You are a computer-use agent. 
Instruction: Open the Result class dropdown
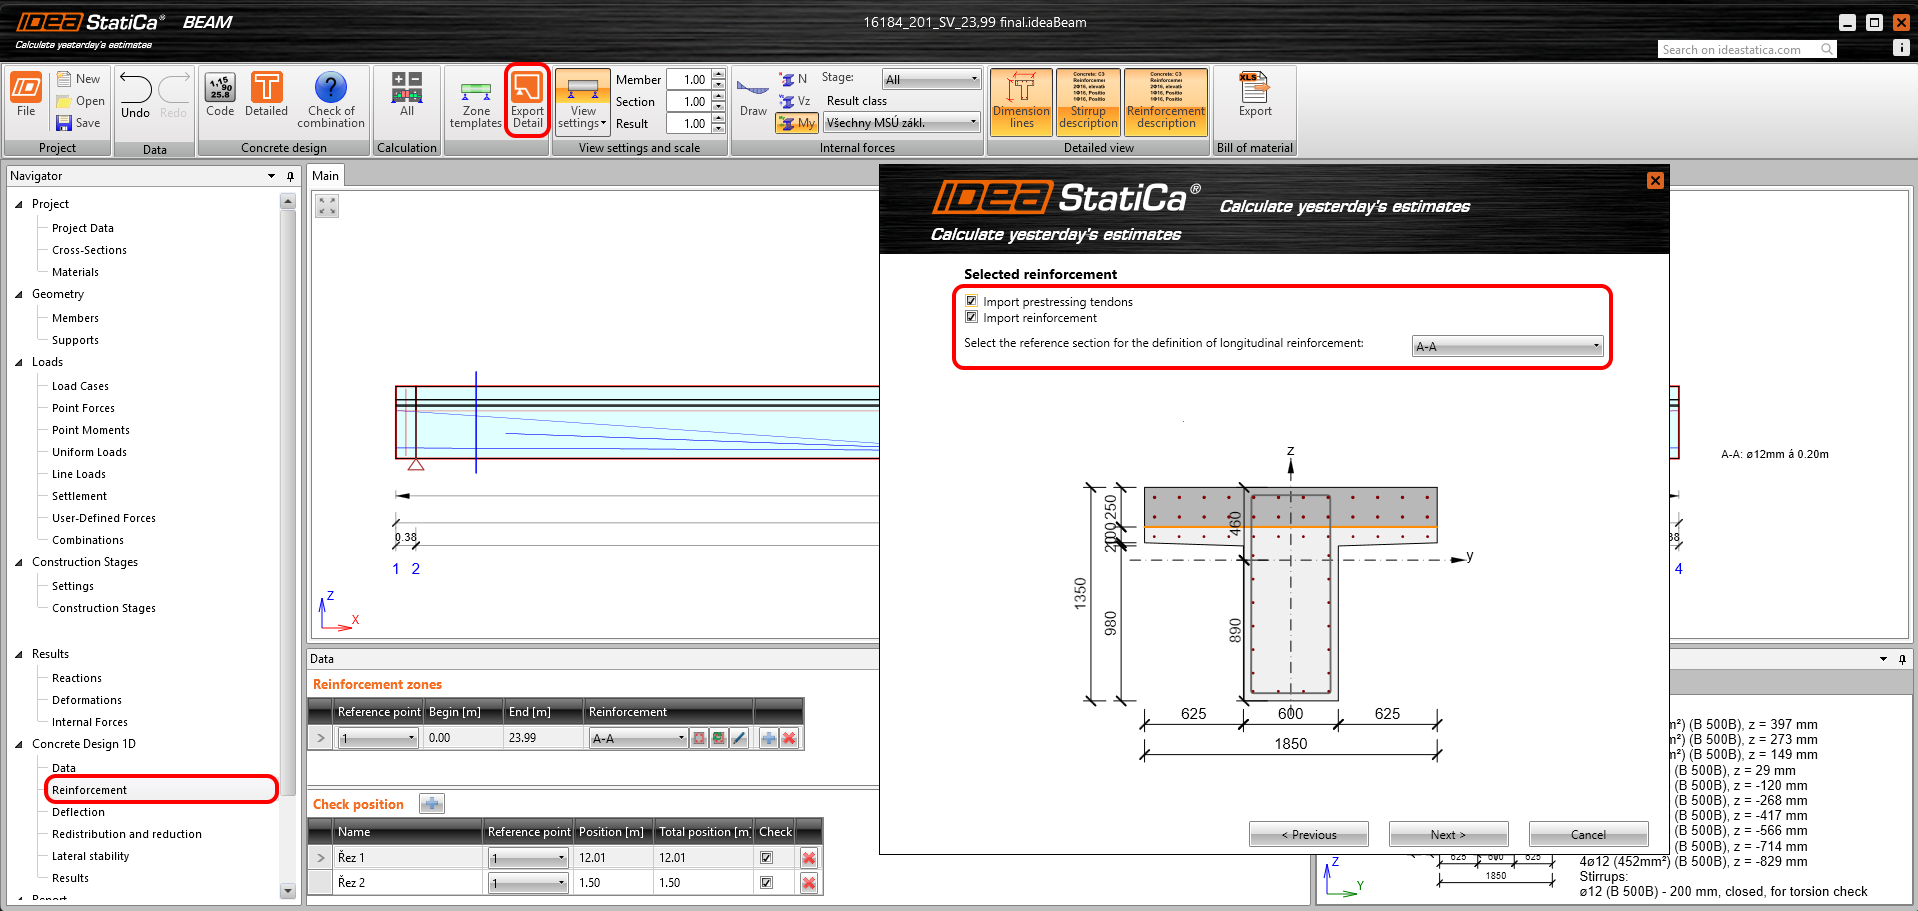click(902, 123)
